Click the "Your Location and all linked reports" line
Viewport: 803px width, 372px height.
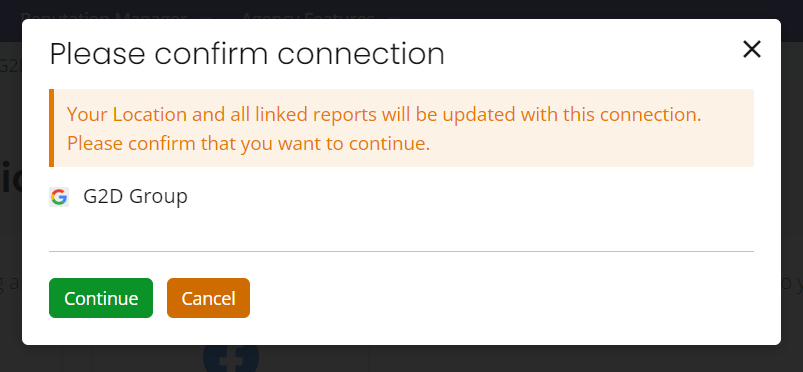(384, 114)
